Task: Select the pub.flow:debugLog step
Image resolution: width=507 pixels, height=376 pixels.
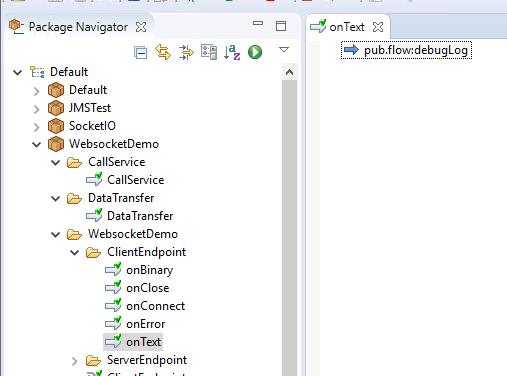Action: click(x=406, y=50)
